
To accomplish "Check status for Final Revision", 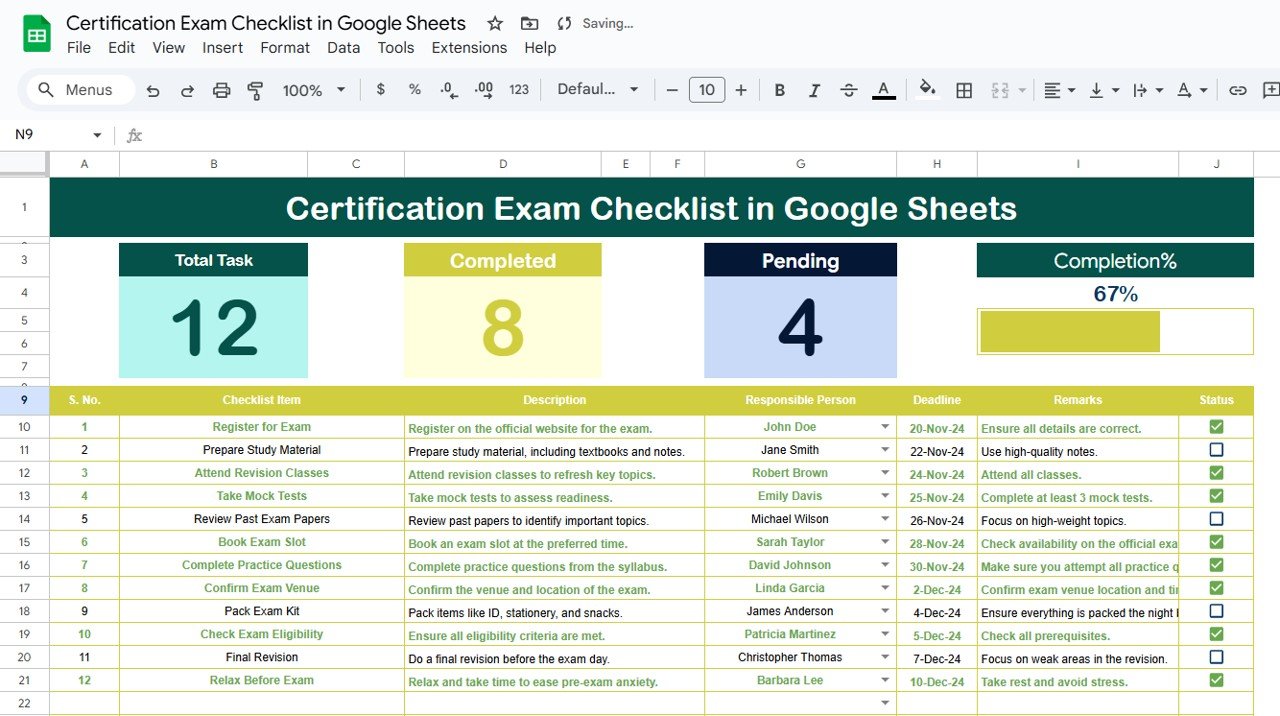I will [x=1216, y=657].
